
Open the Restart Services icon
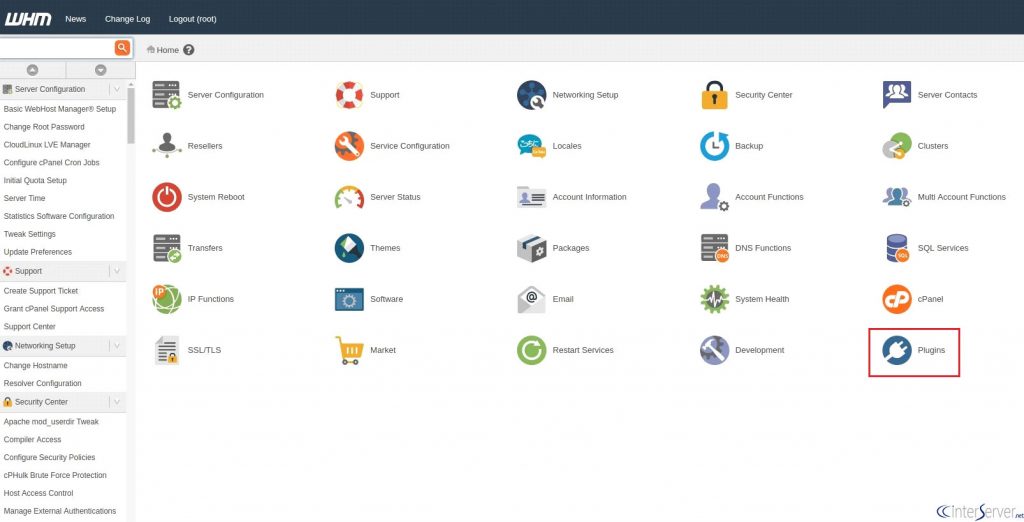tap(532, 350)
